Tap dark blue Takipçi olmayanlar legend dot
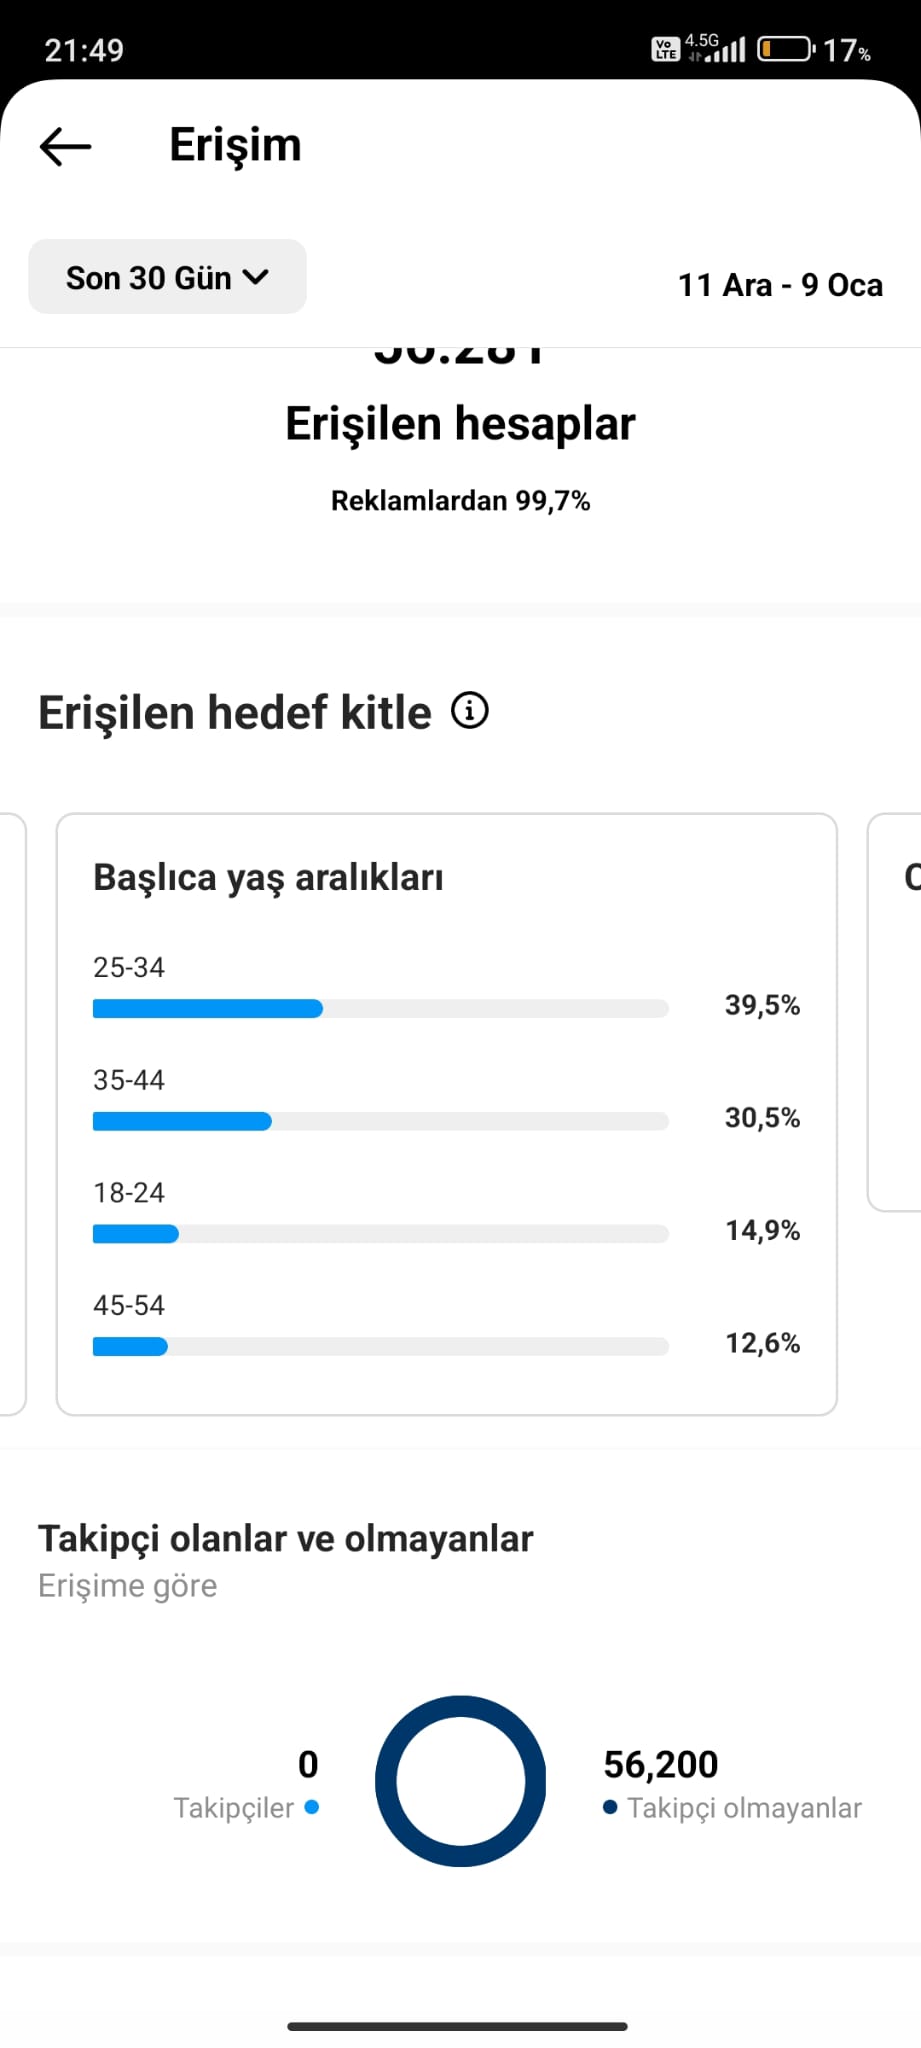Viewport: 921px width, 2048px height. [x=610, y=1806]
